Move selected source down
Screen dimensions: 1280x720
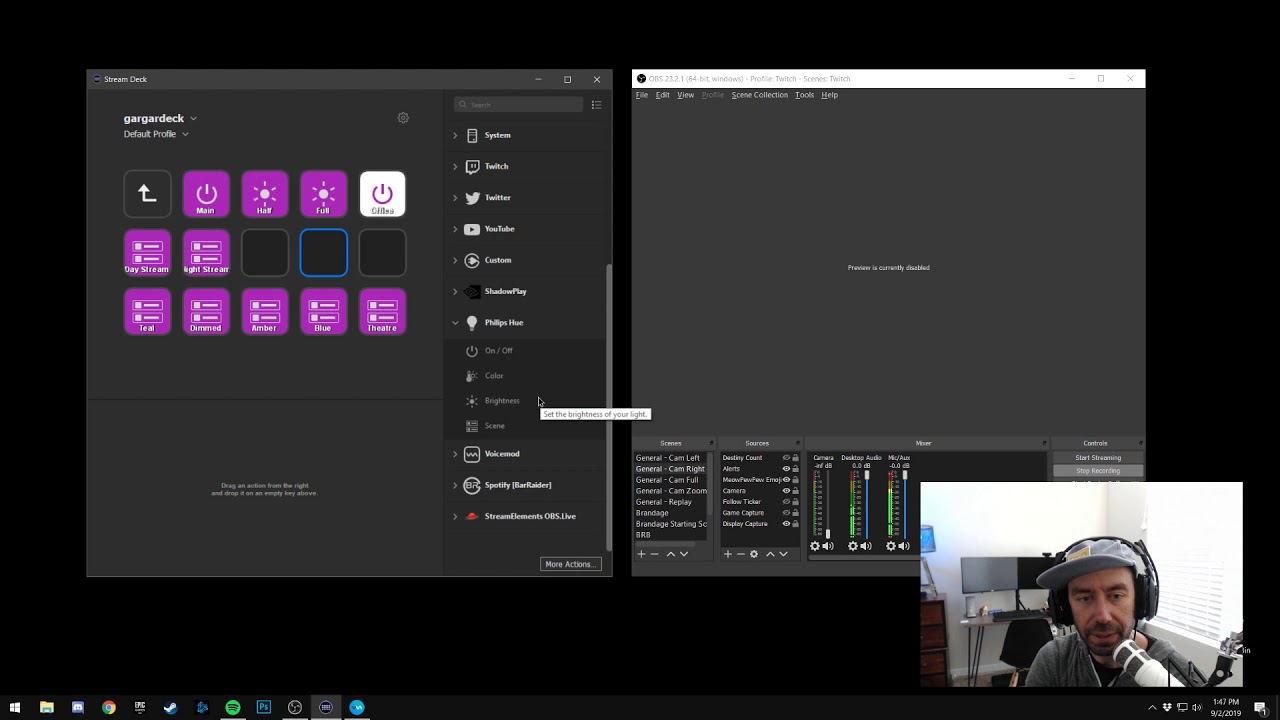point(783,554)
